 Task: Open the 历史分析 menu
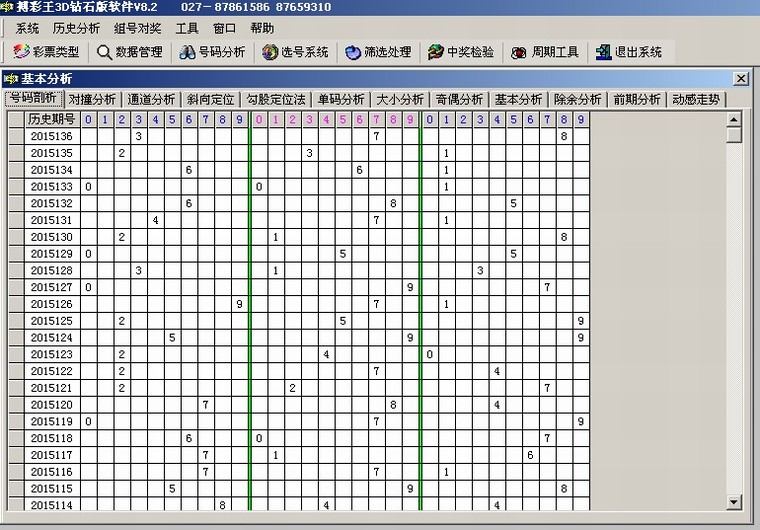(76, 29)
